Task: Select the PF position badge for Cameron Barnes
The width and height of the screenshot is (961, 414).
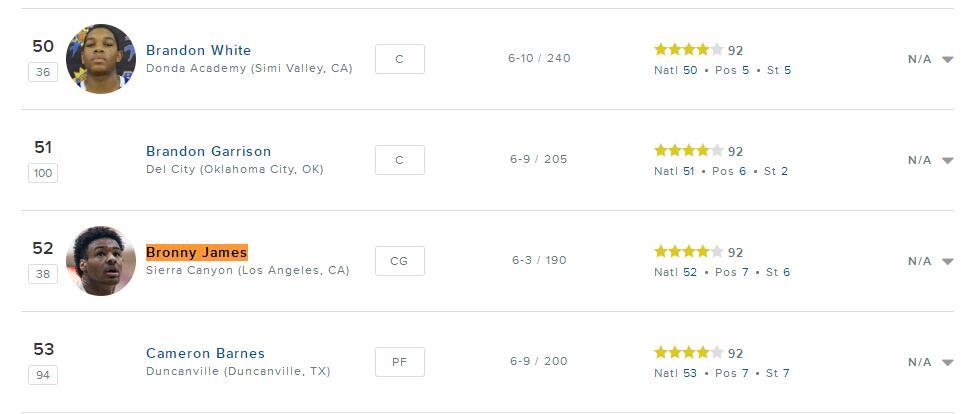Action: (400, 362)
